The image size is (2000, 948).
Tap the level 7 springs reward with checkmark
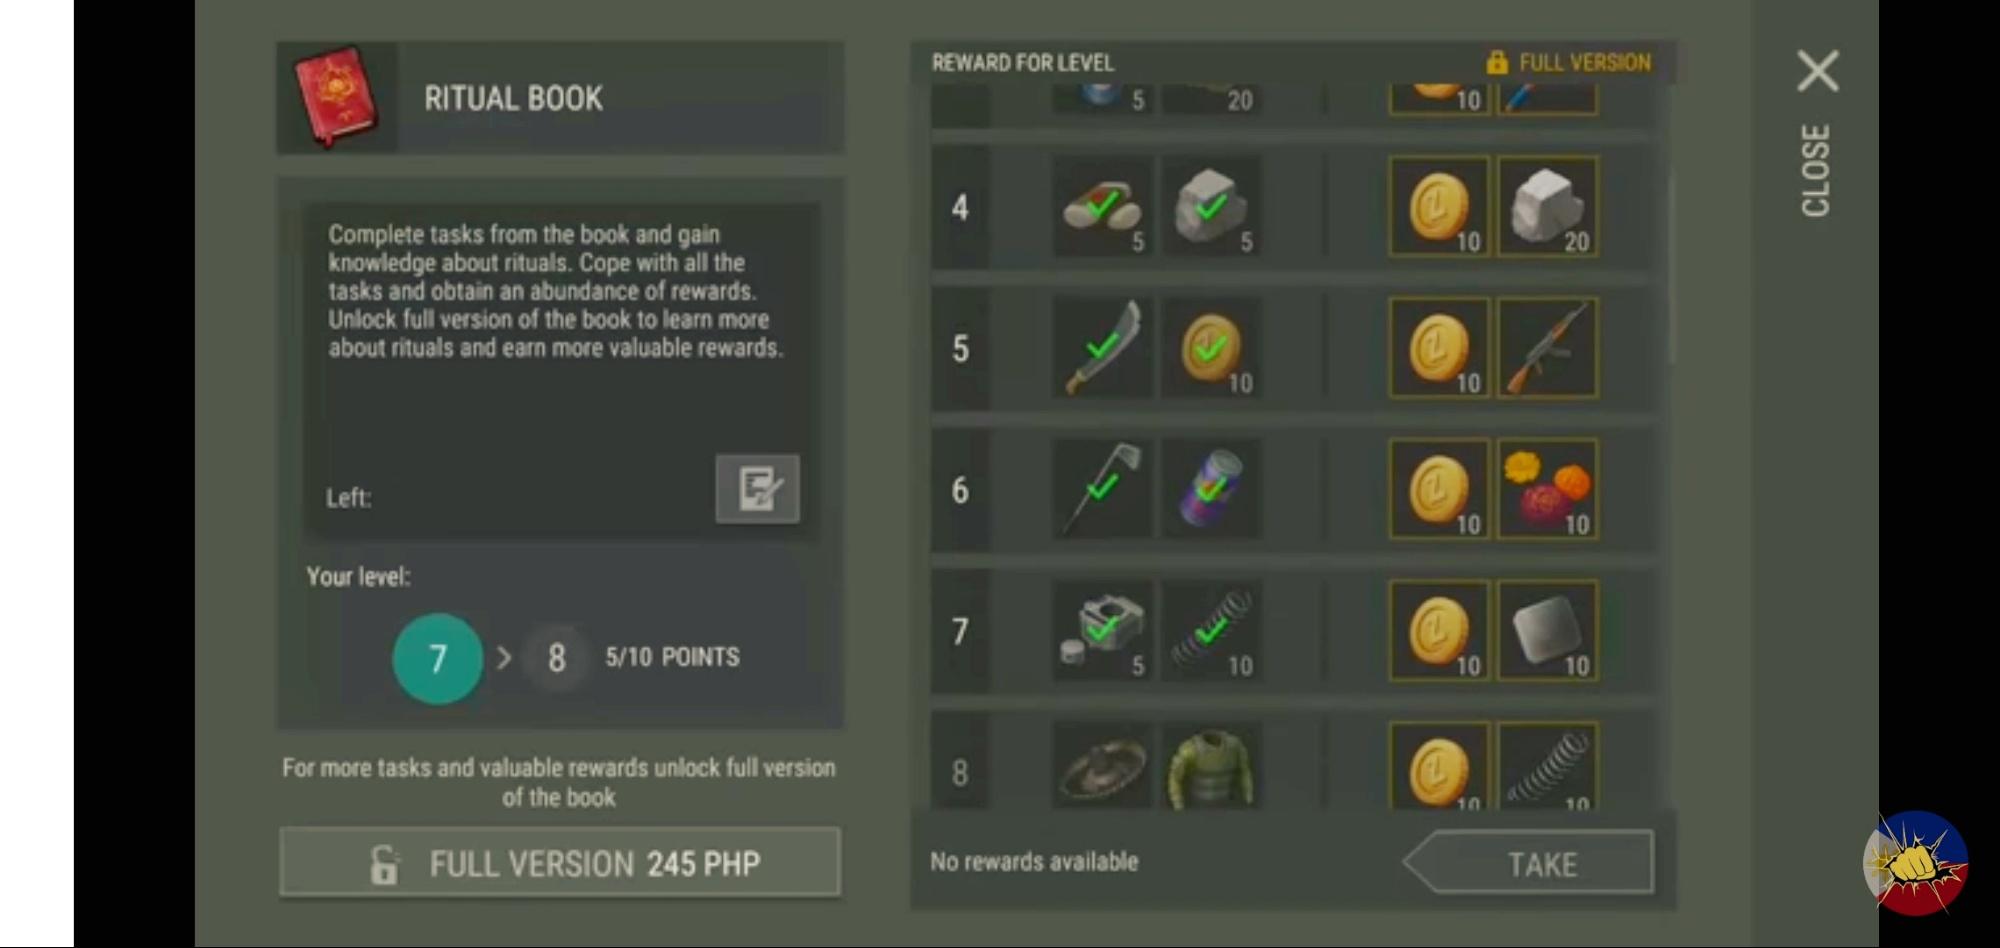[x=1210, y=631]
